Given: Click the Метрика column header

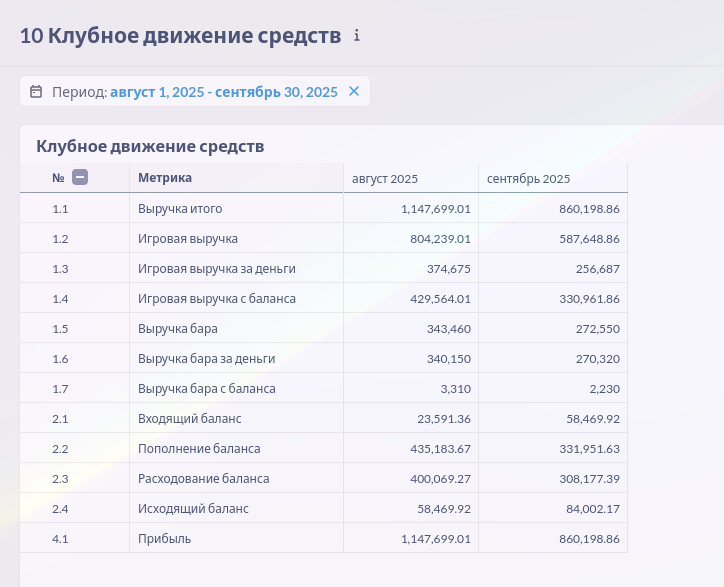Looking at the screenshot, I should [165, 178].
